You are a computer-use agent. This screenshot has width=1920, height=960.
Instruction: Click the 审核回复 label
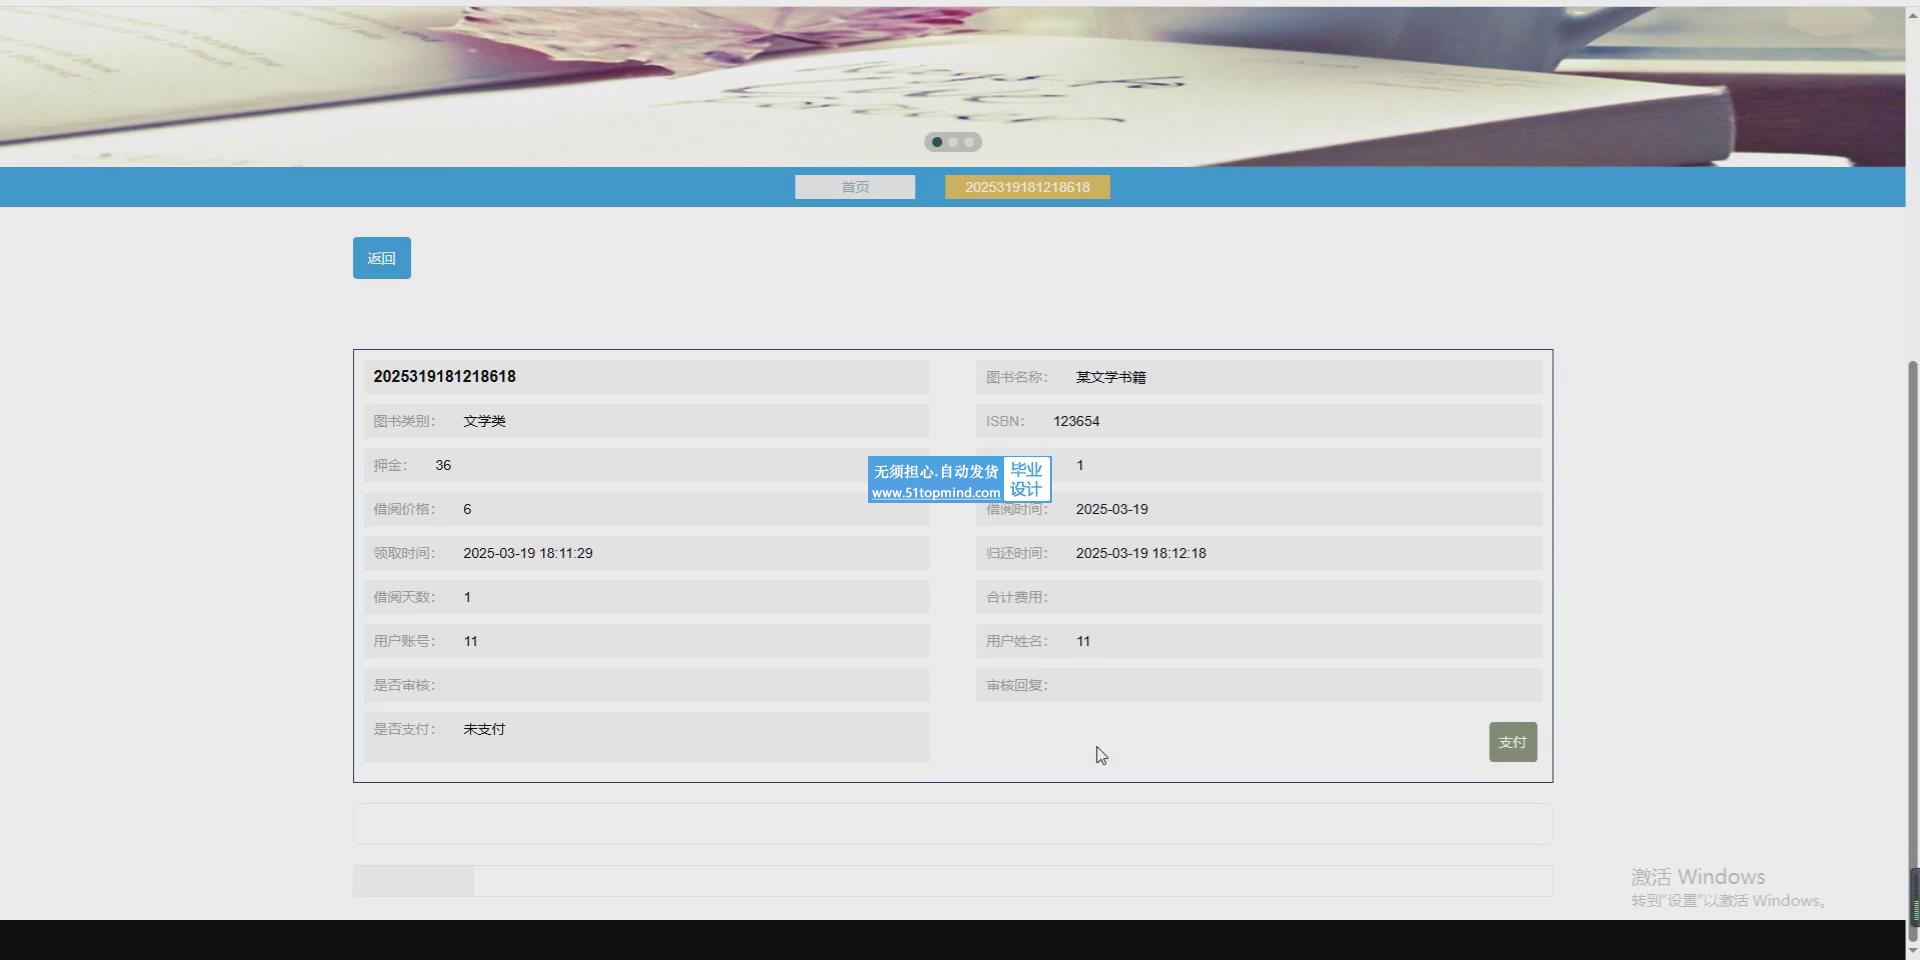coord(1017,685)
